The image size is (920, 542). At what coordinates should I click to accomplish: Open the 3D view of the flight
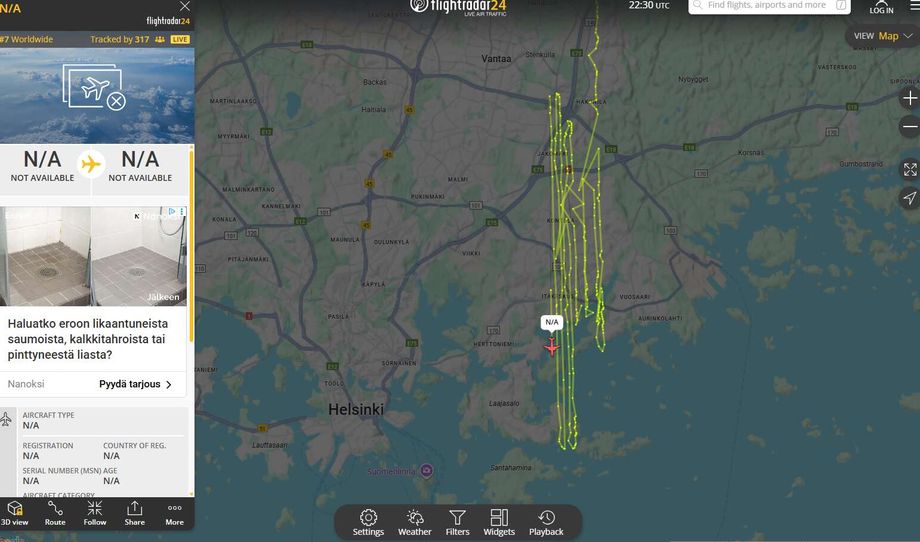pyautogui.click(x=14, y=513)
